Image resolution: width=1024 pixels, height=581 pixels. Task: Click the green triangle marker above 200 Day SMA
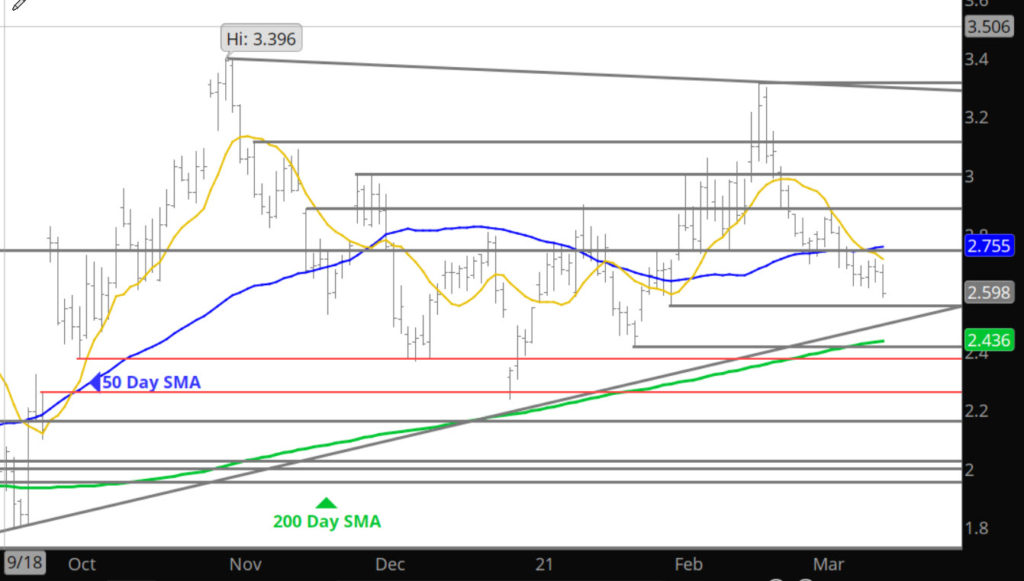point(326,502)
